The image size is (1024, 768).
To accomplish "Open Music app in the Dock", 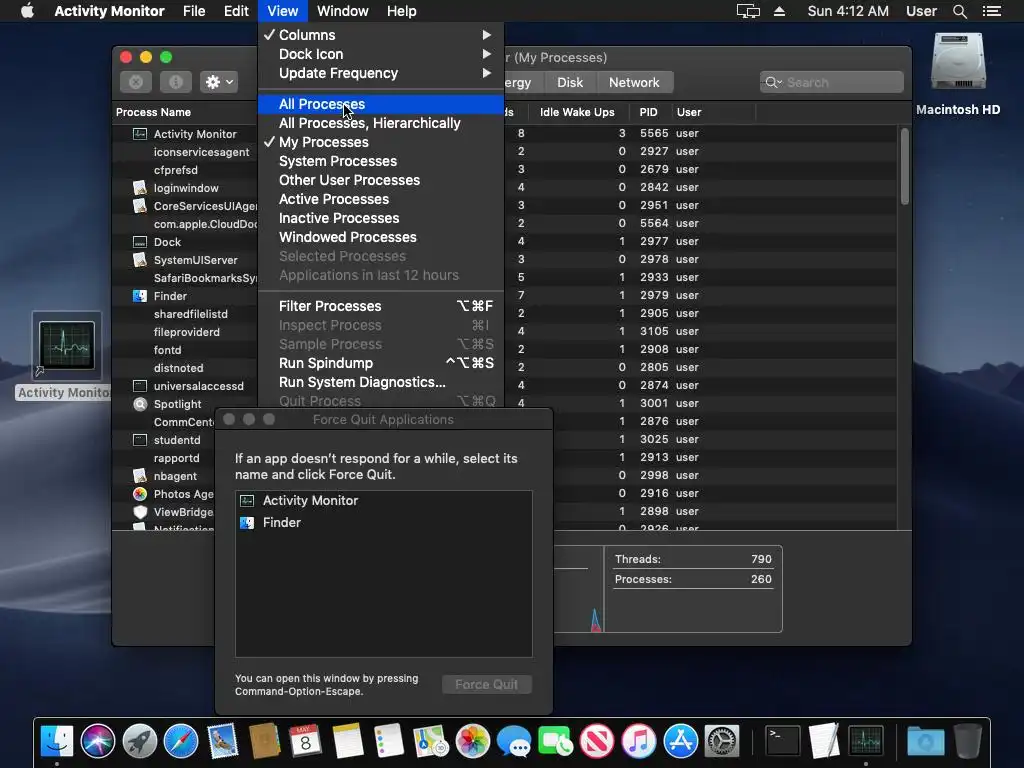I will click(x=639, y=741).
